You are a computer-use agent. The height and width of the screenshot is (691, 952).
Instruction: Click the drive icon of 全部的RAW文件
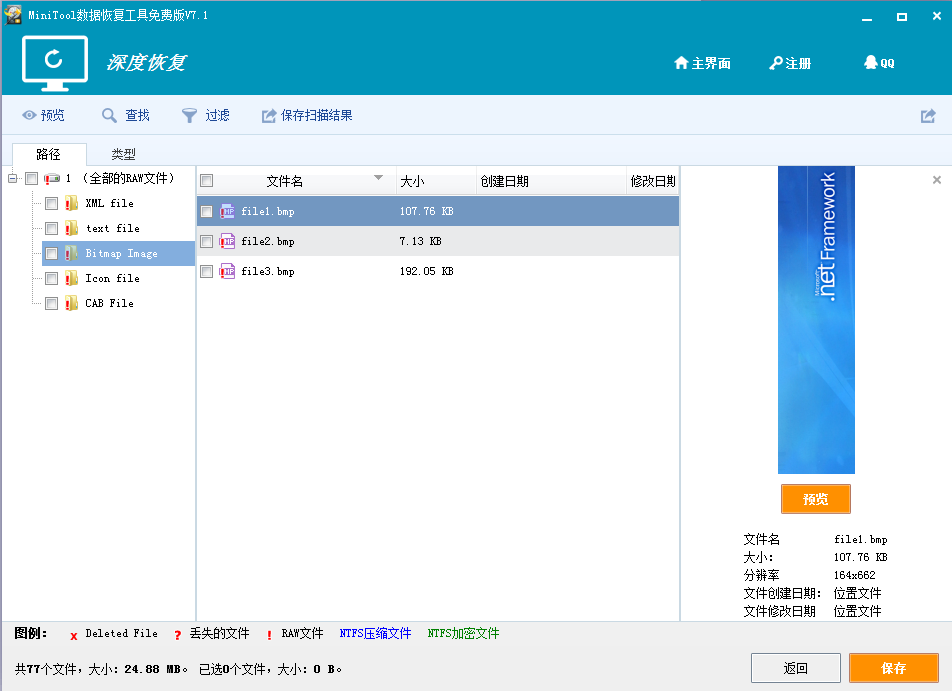tap(52, 179)
